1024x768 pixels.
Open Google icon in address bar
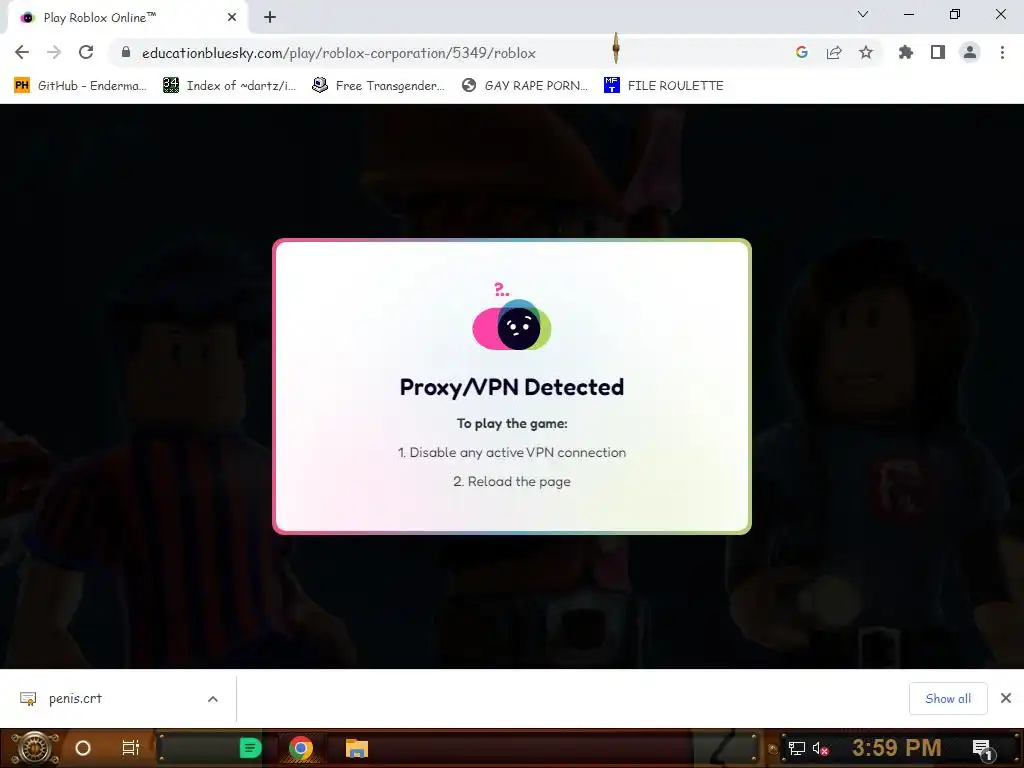(802, 52)
